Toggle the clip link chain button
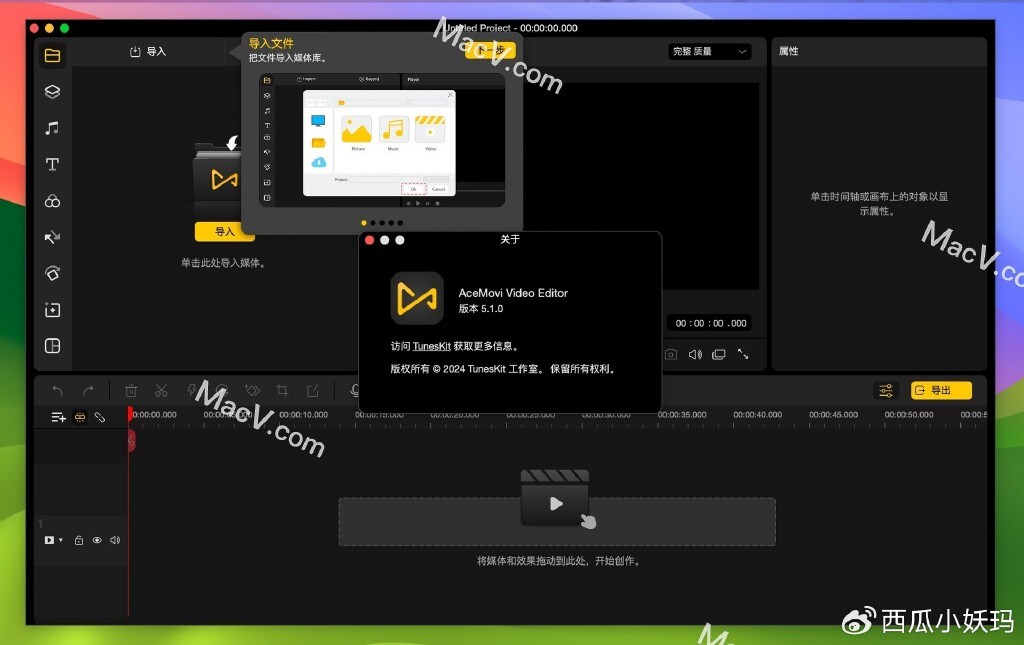 tap(100, 417)
